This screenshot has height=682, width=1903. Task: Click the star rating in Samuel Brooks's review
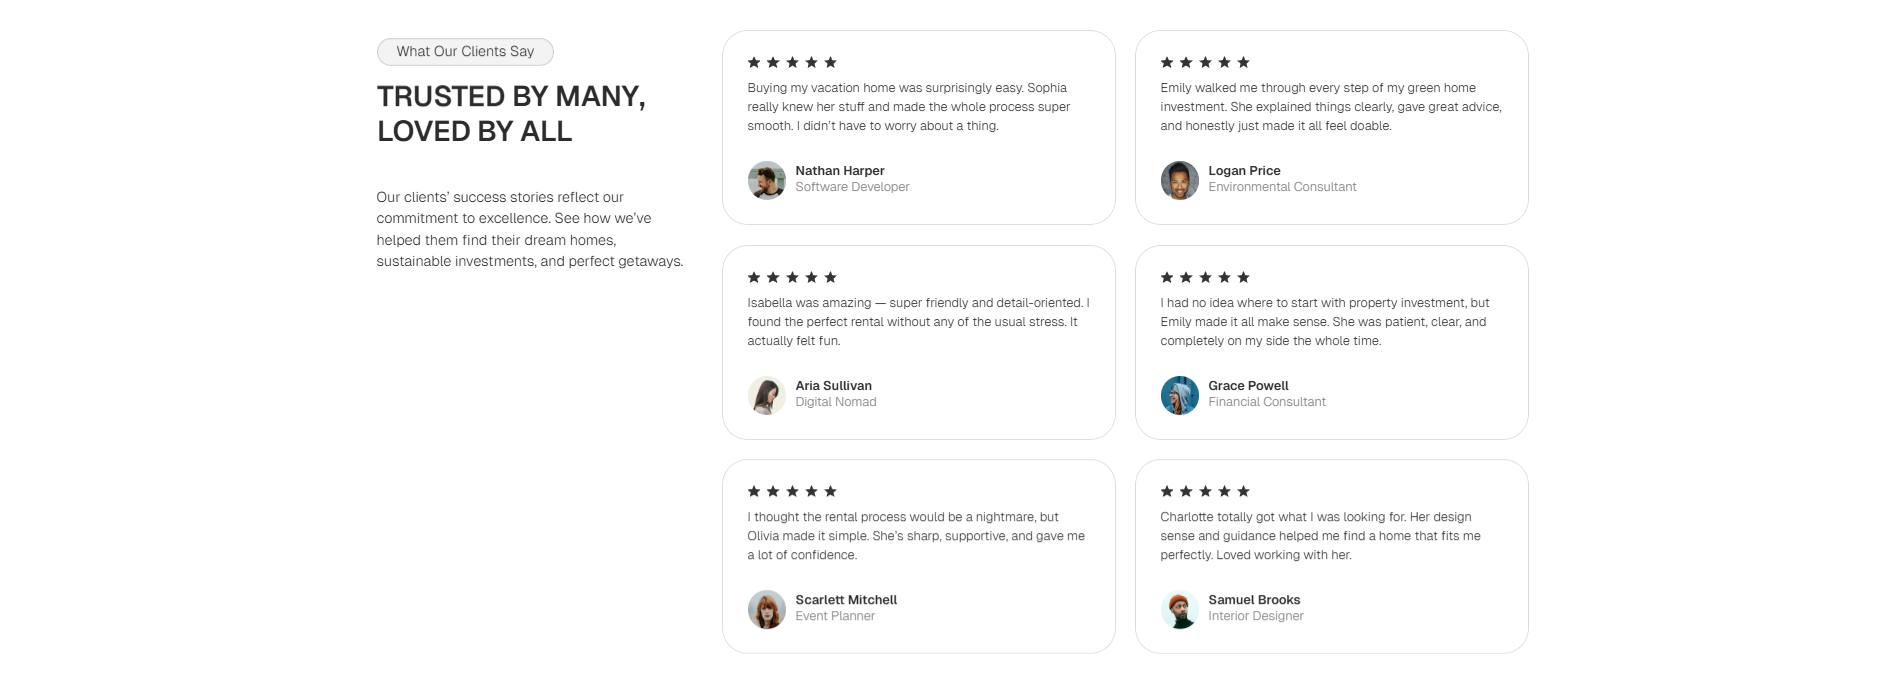click(1205, 491)
